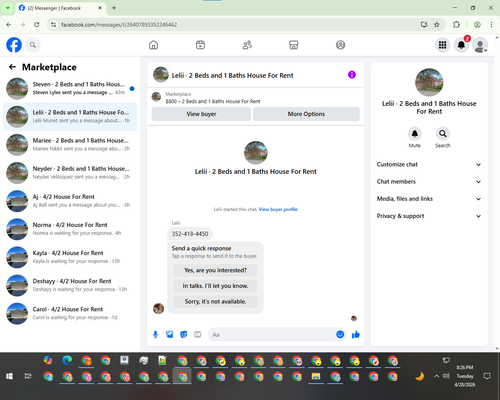The image size is (500, 400).
Task: Click the $800 Marketplace listing banner text
Action: [x=213, y=101]
